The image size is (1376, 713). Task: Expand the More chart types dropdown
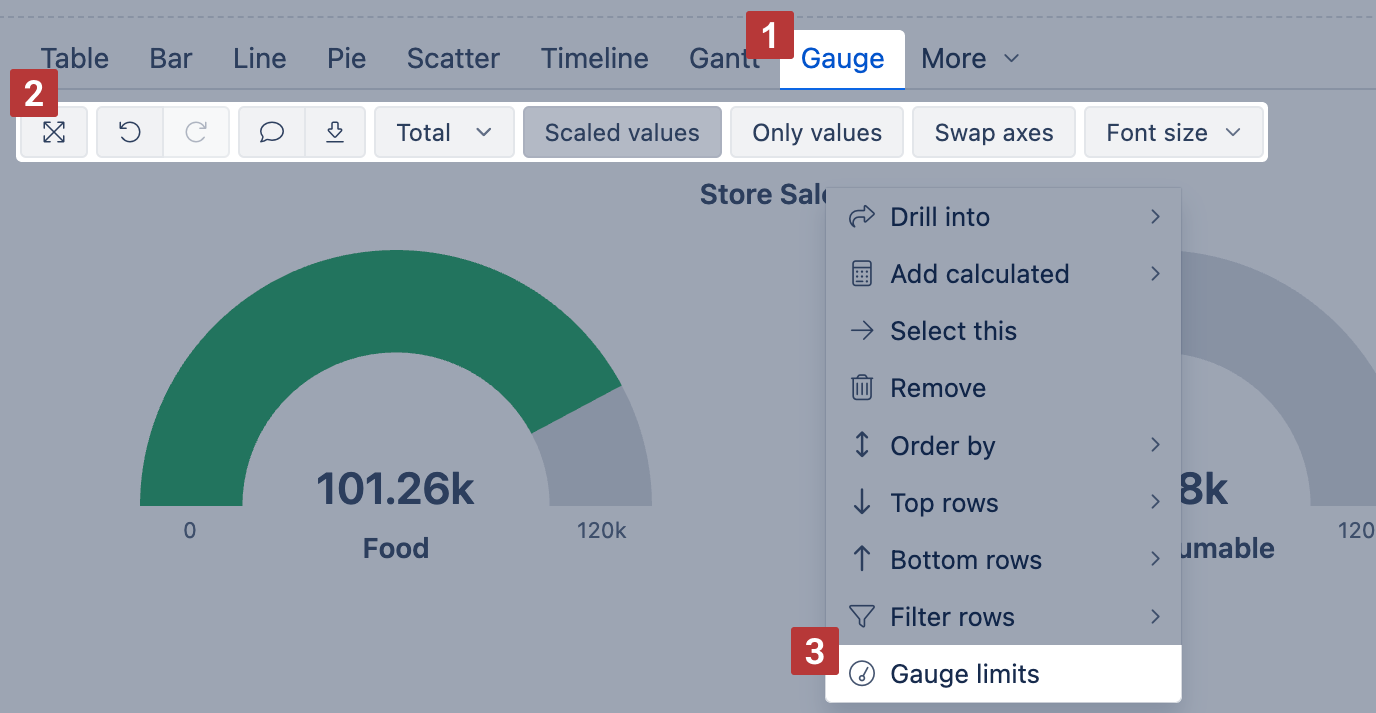[x=970, y=59]
